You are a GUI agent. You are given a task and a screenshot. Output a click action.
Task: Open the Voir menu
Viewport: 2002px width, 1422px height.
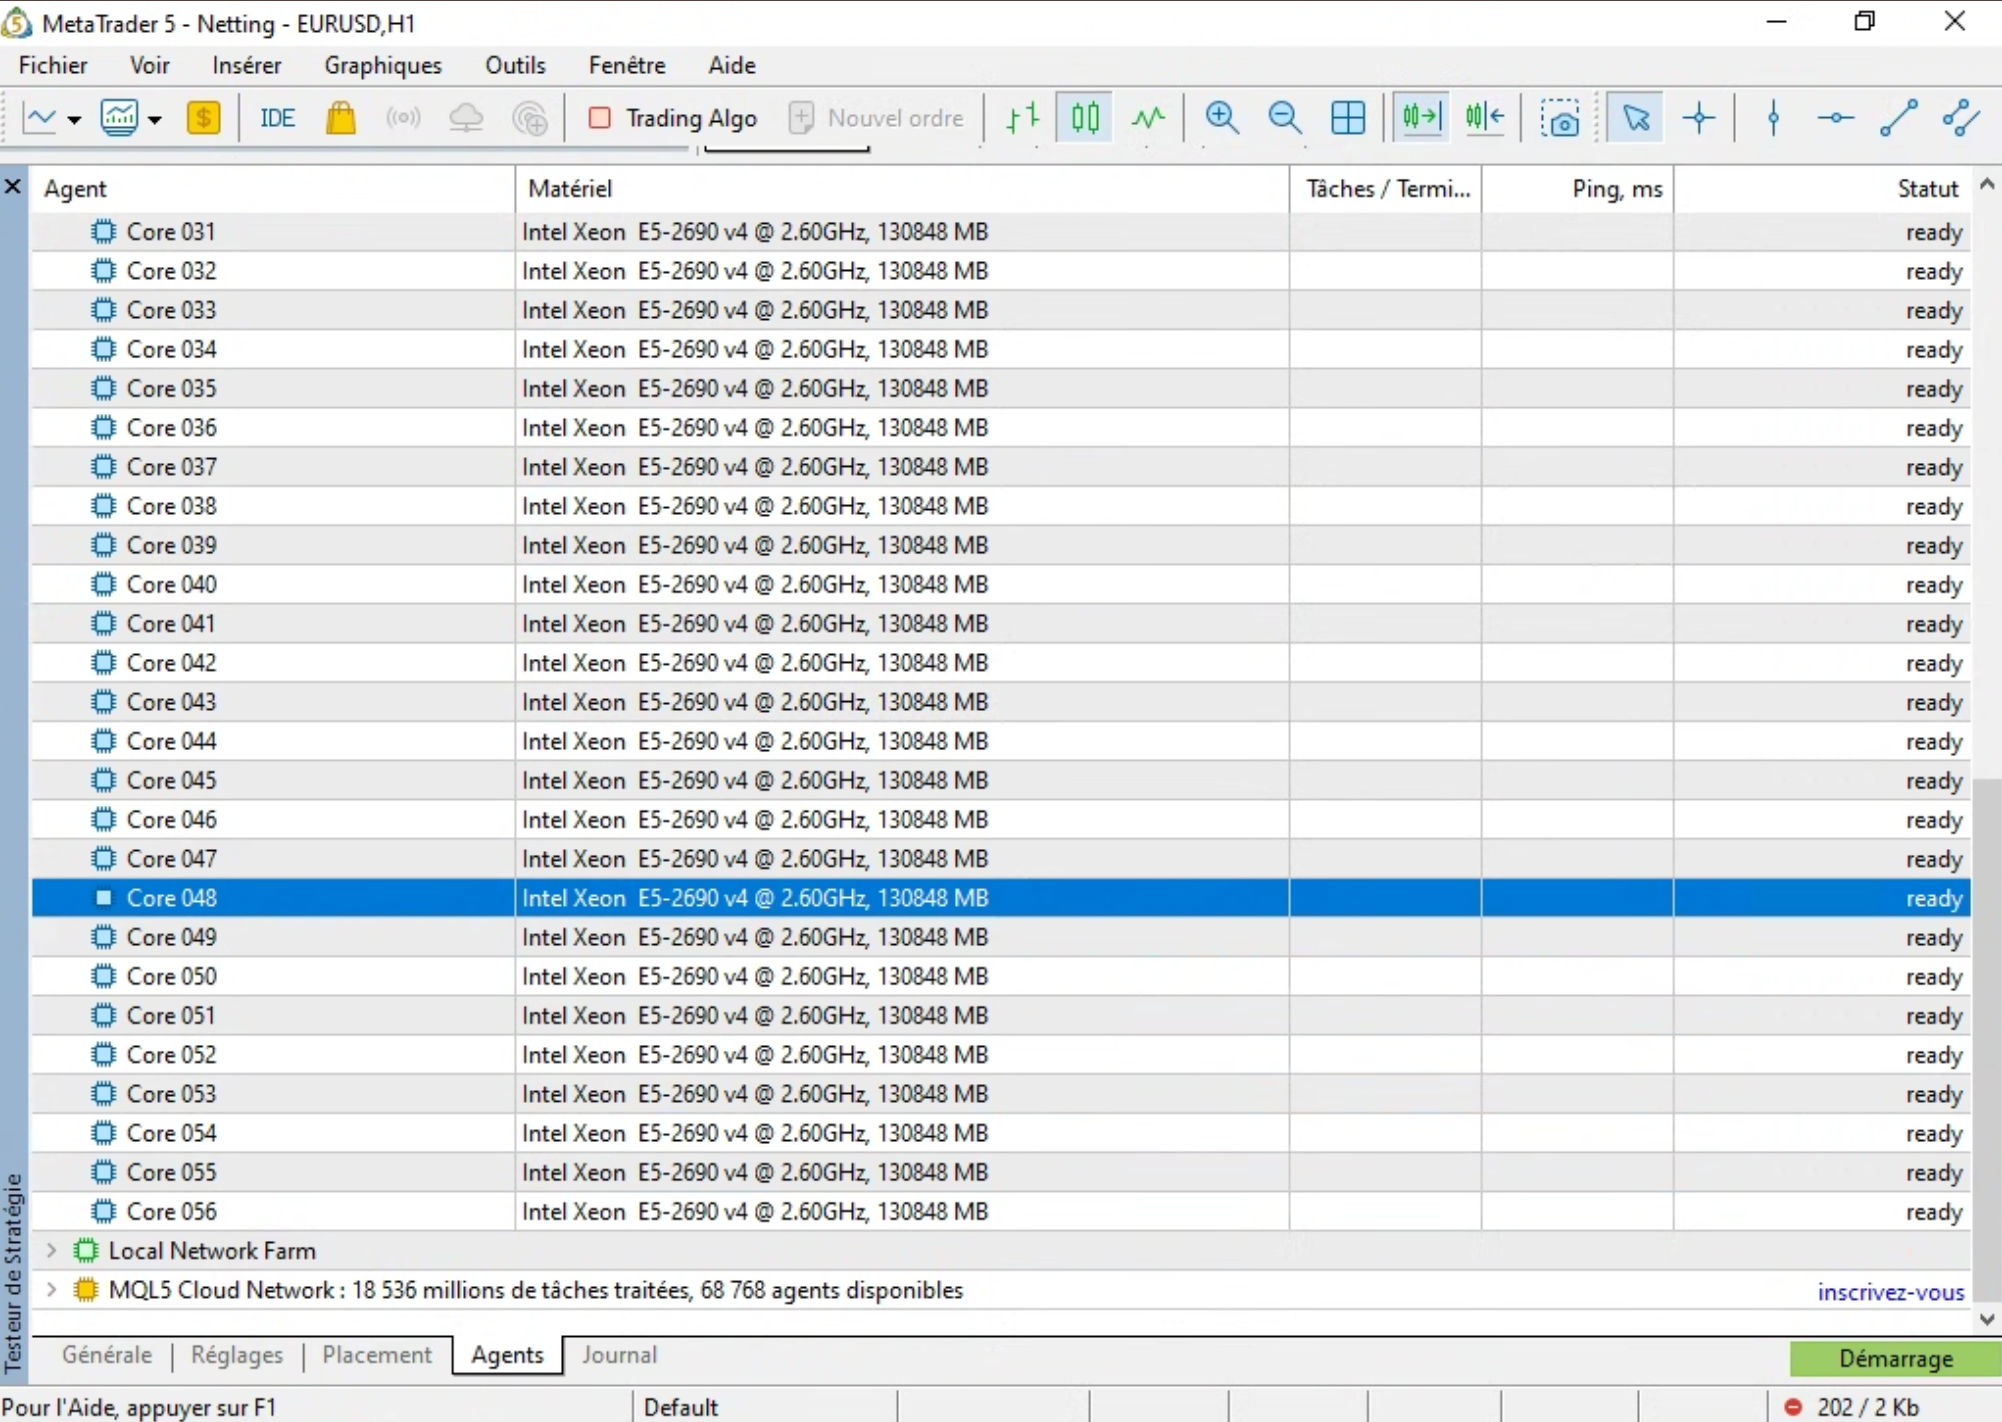[x=149, y=65]
